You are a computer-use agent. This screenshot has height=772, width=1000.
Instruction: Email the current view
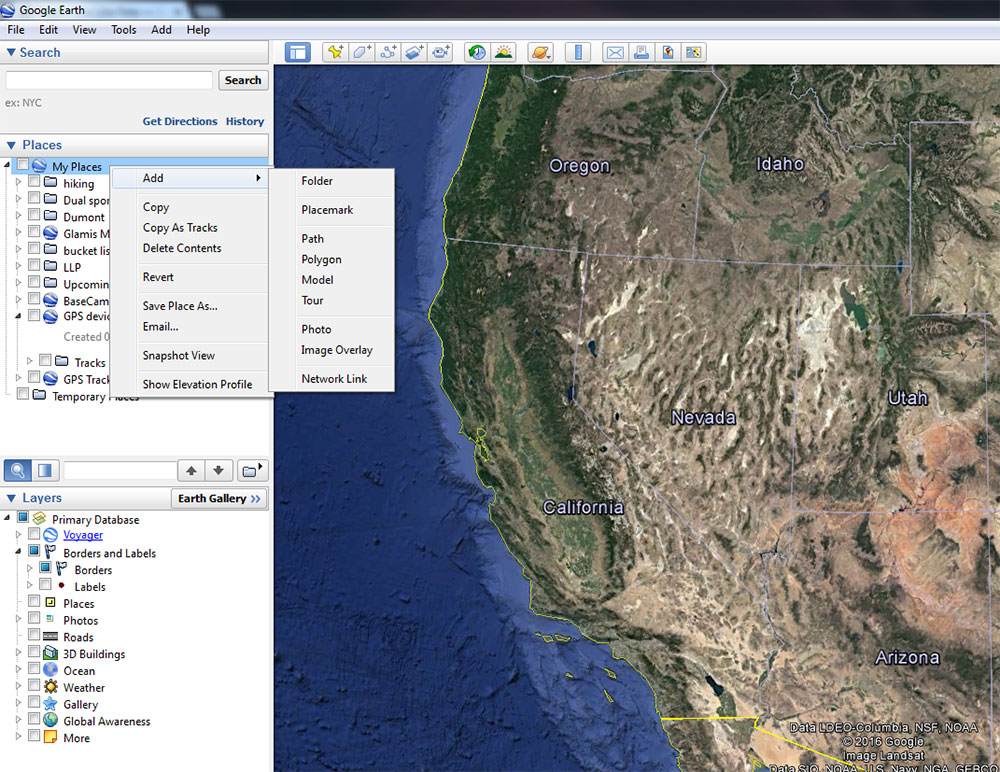pyautogui.click(x=614, y=52)
